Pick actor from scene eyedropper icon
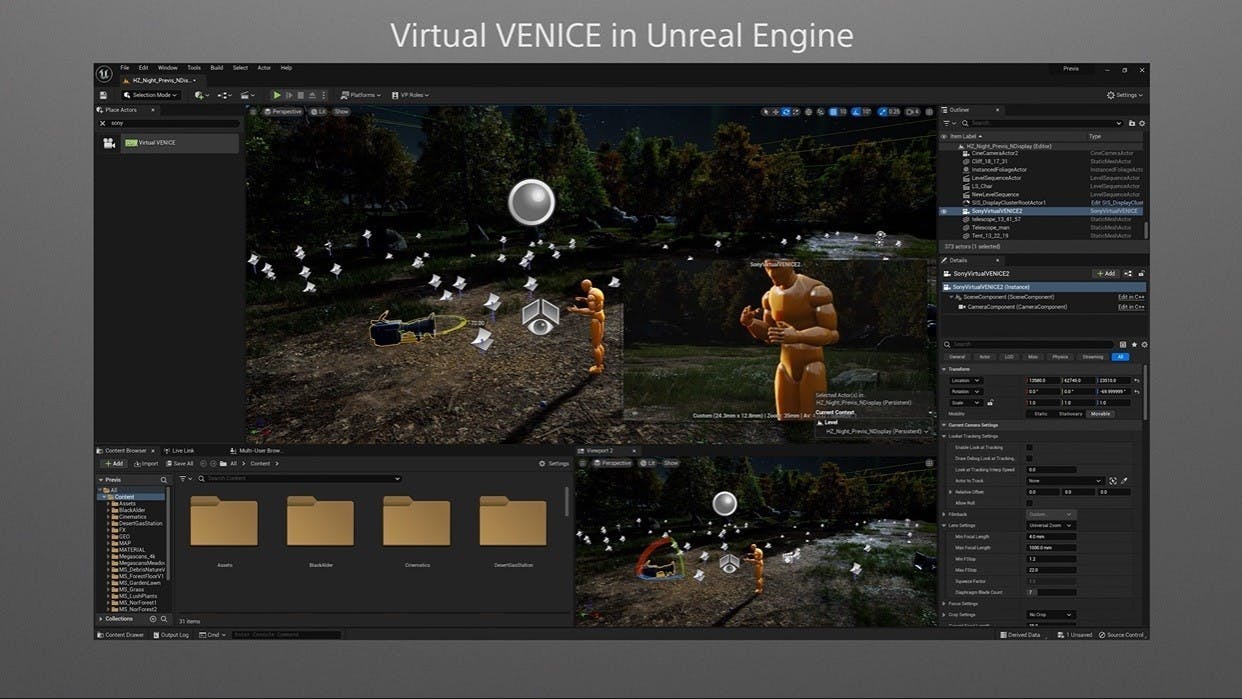Image resolution: width=1242 pixels, height=699 pixels. tap(1124, 481)
